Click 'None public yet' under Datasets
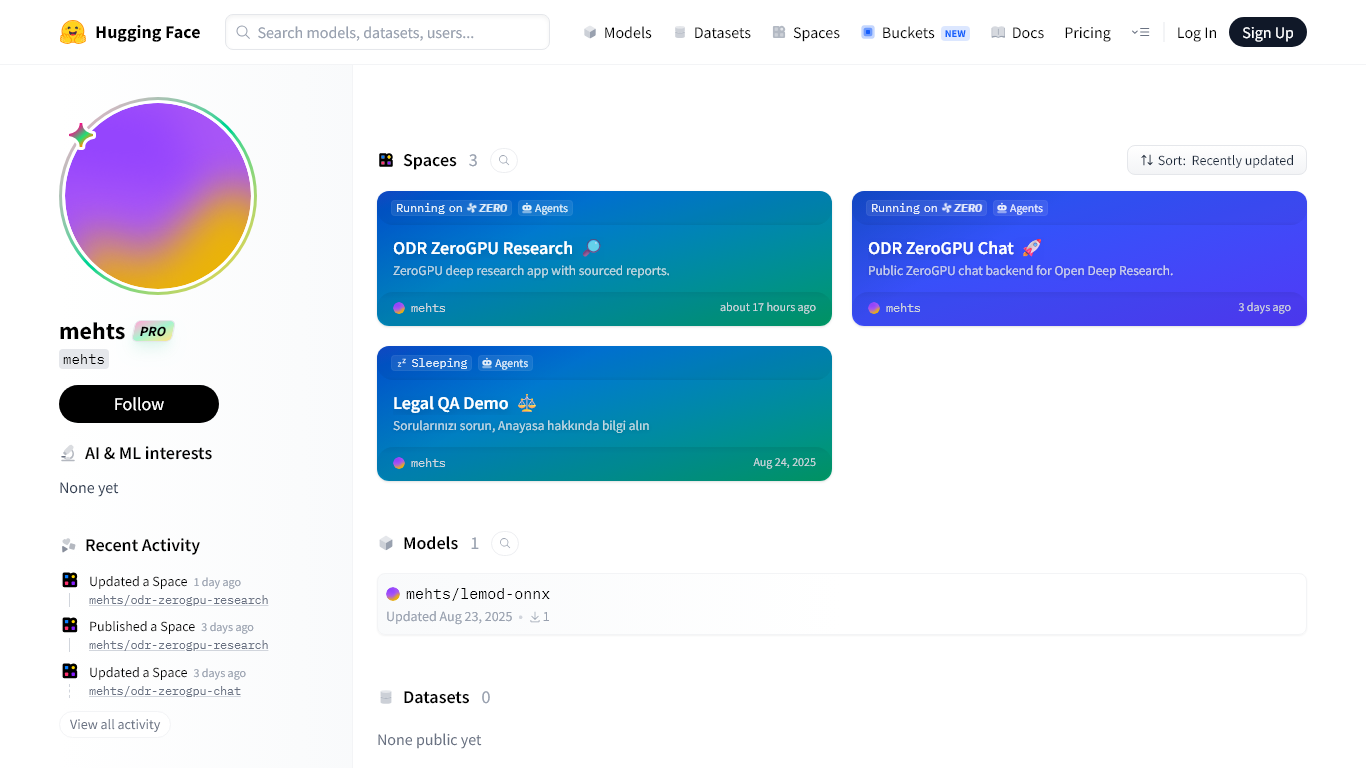This screenshot has width=1366, height=768. click(429, 740)
